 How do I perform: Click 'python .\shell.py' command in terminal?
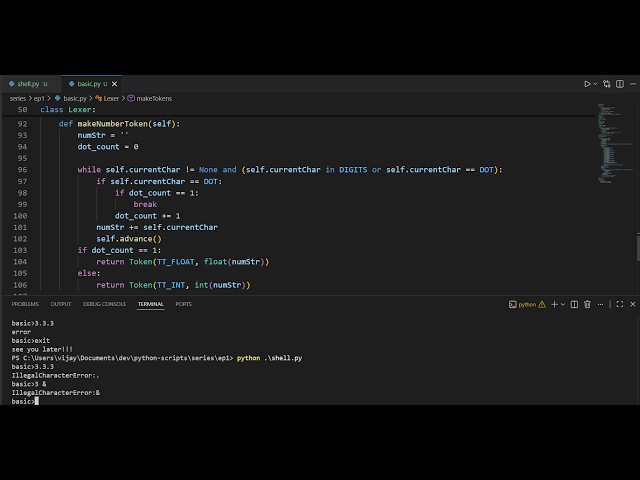point(269,358)
